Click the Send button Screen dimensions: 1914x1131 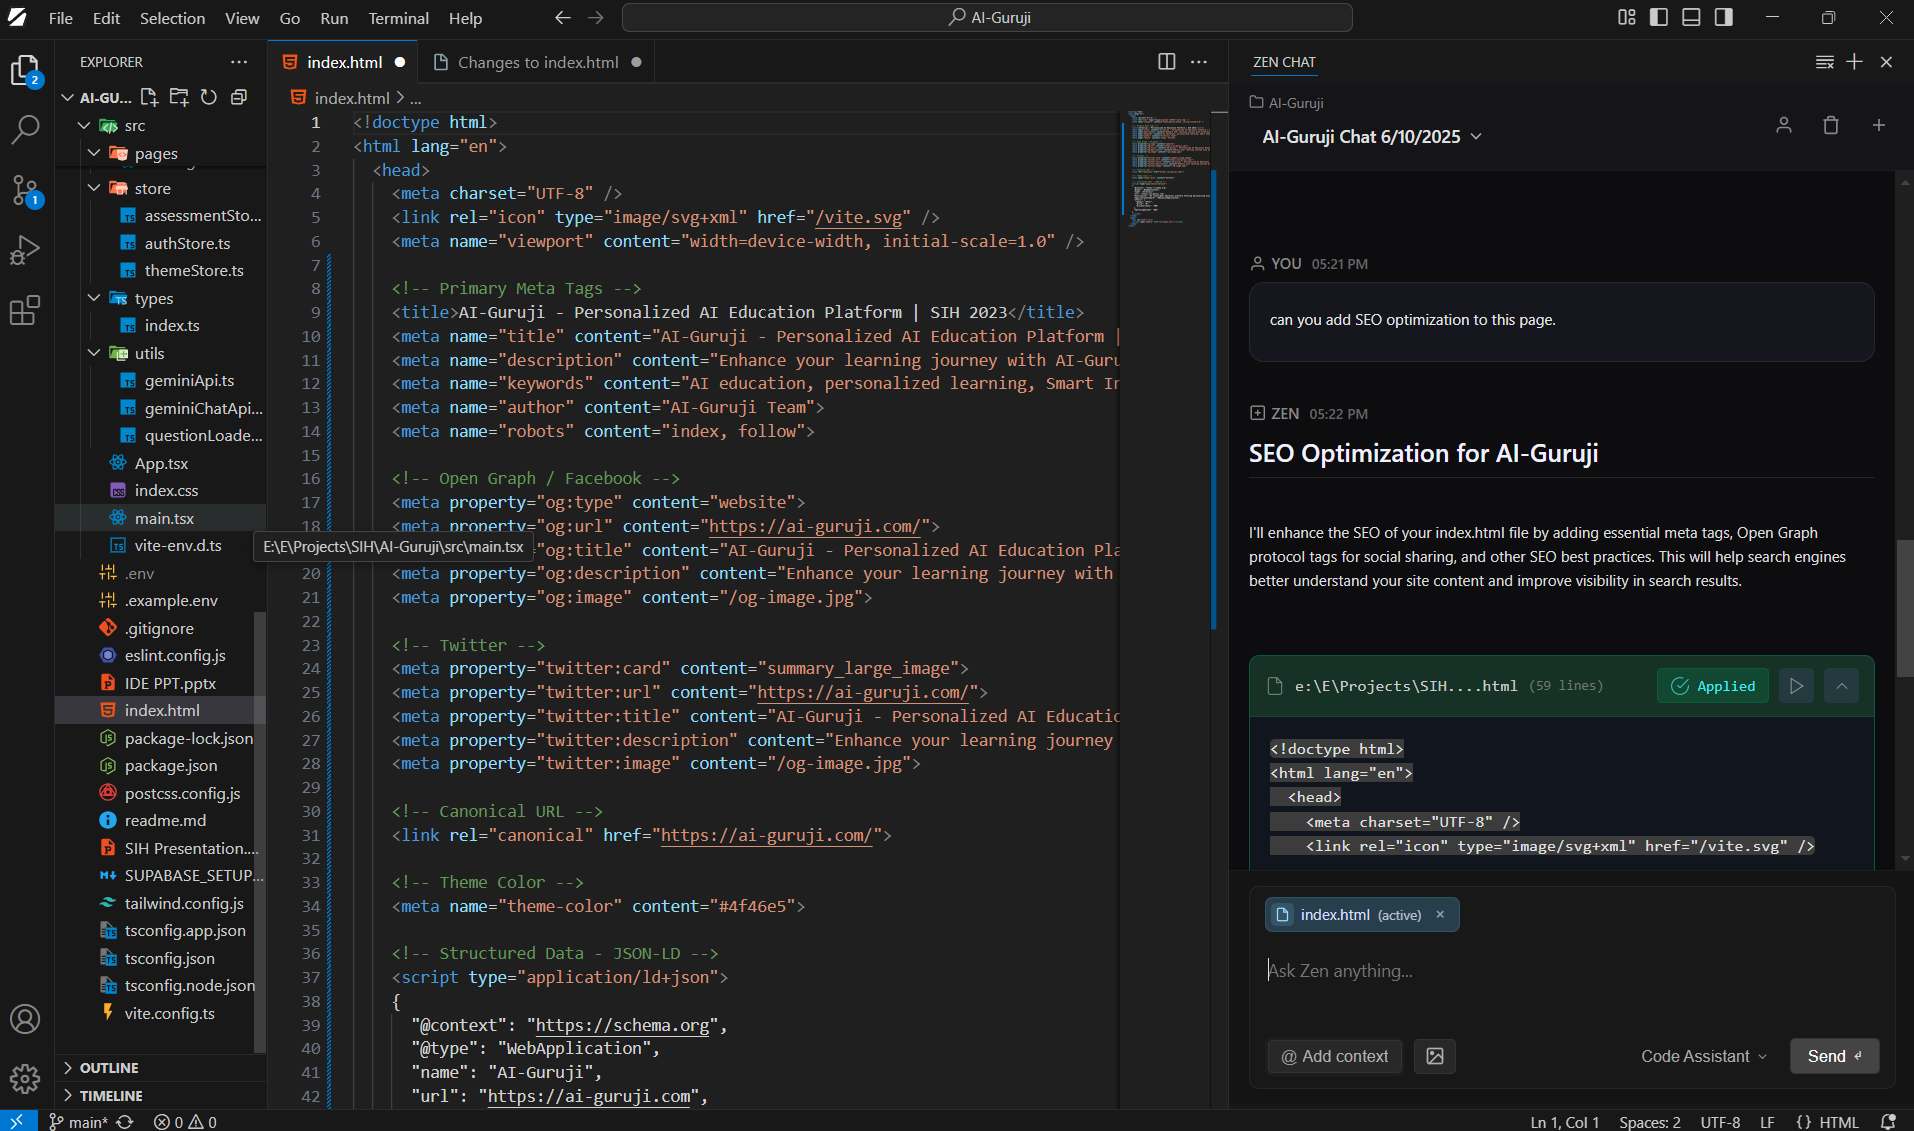pyautogui.click(x=1834, y=1057)
